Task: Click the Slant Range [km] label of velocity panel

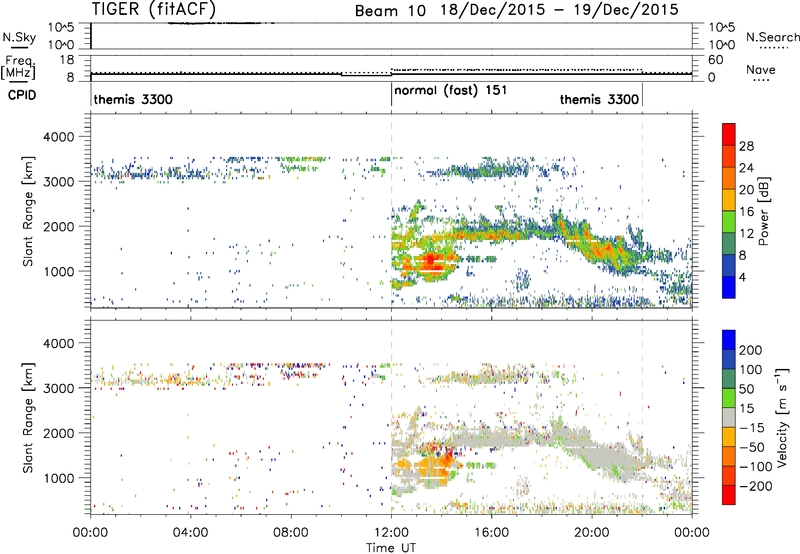Action: click(x=28, y=418)
